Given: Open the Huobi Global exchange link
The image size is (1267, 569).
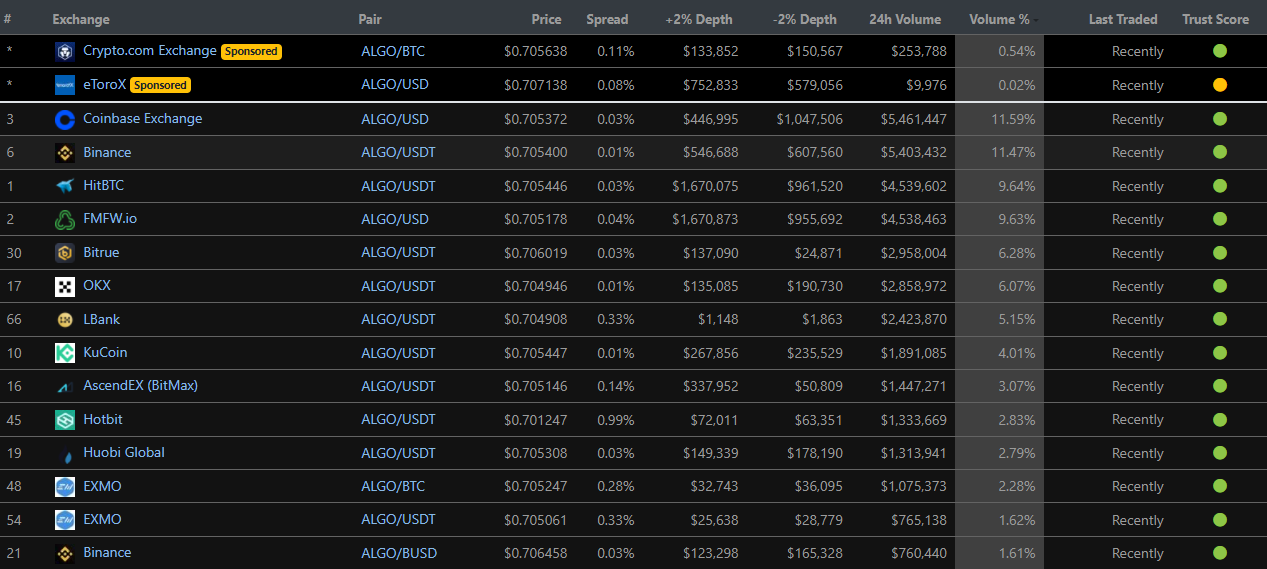Looking at the screenshot, I should click(x=124, y=452).
